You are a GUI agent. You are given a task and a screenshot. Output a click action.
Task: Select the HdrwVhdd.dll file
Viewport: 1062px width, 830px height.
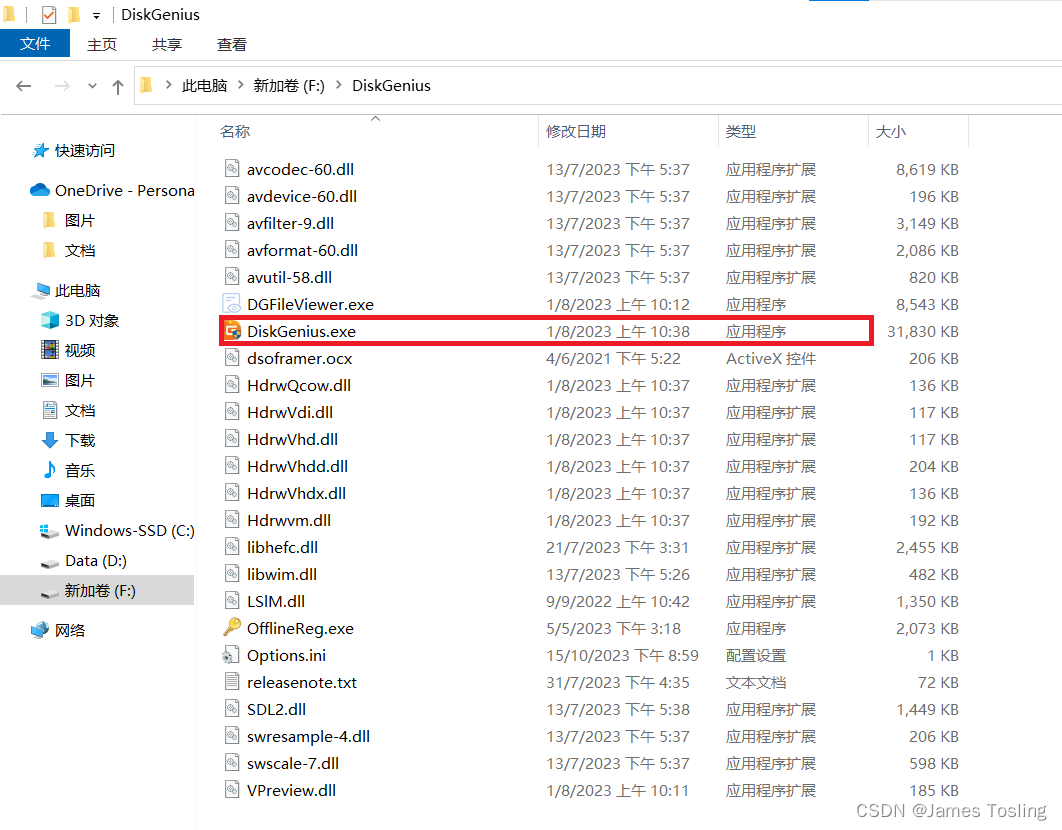297,467
